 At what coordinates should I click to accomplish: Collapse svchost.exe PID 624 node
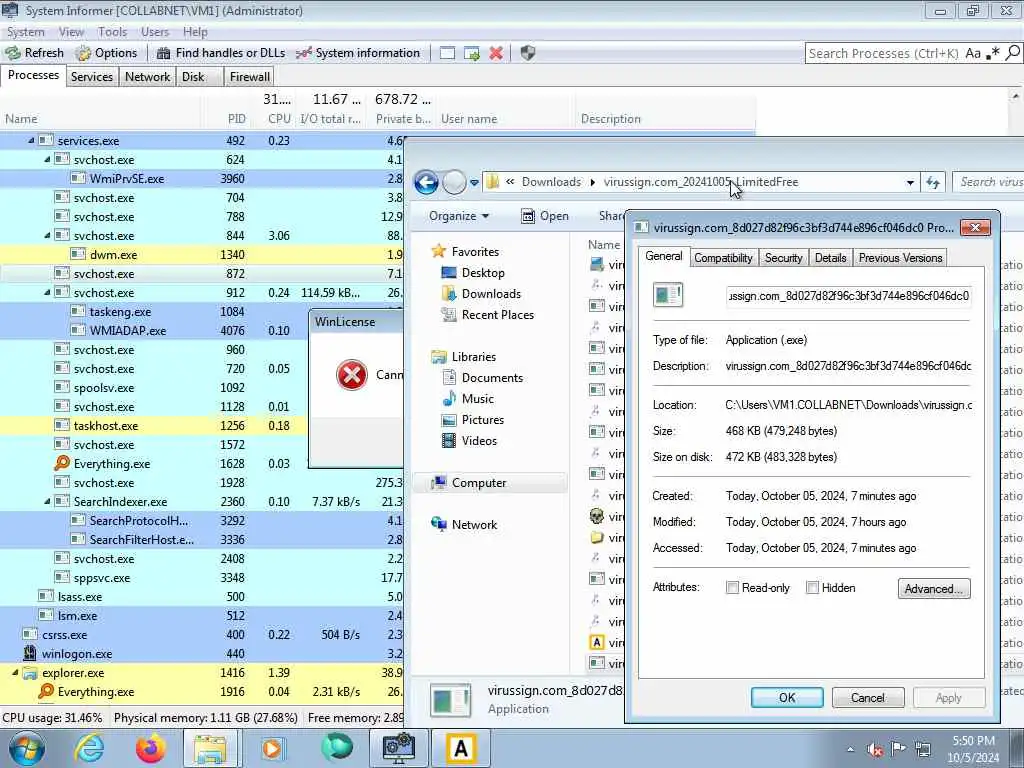[x=47, y=159]
